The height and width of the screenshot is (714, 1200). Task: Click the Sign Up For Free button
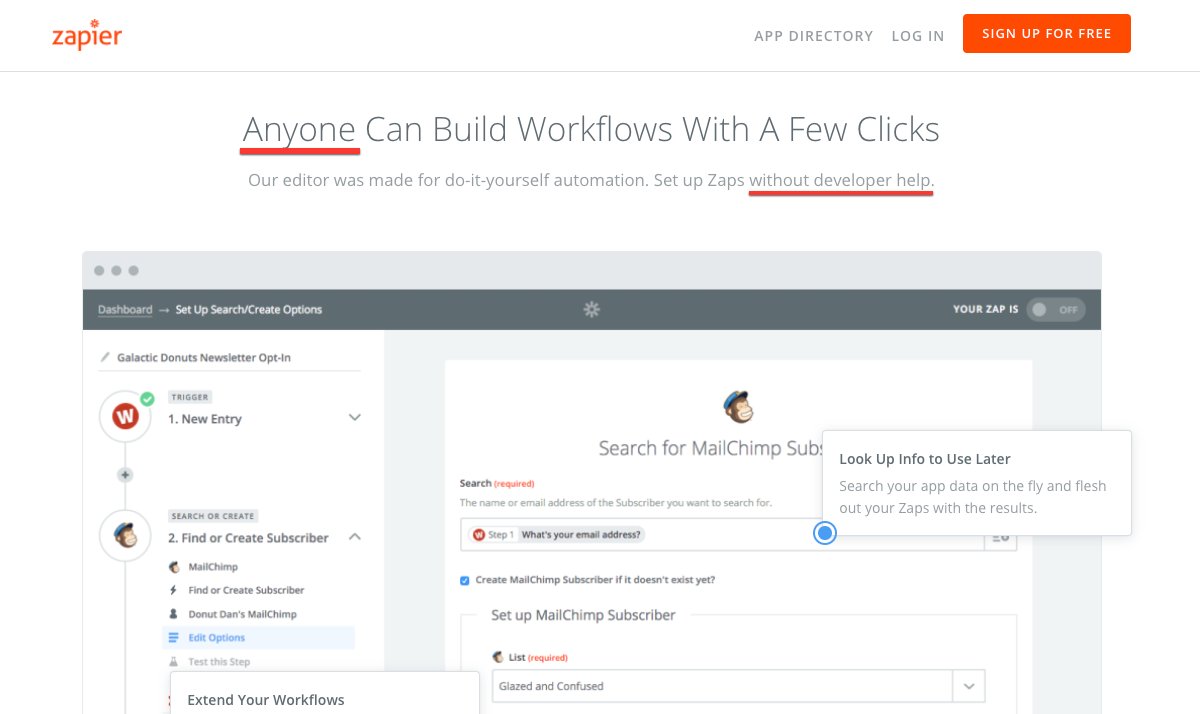1046,34
